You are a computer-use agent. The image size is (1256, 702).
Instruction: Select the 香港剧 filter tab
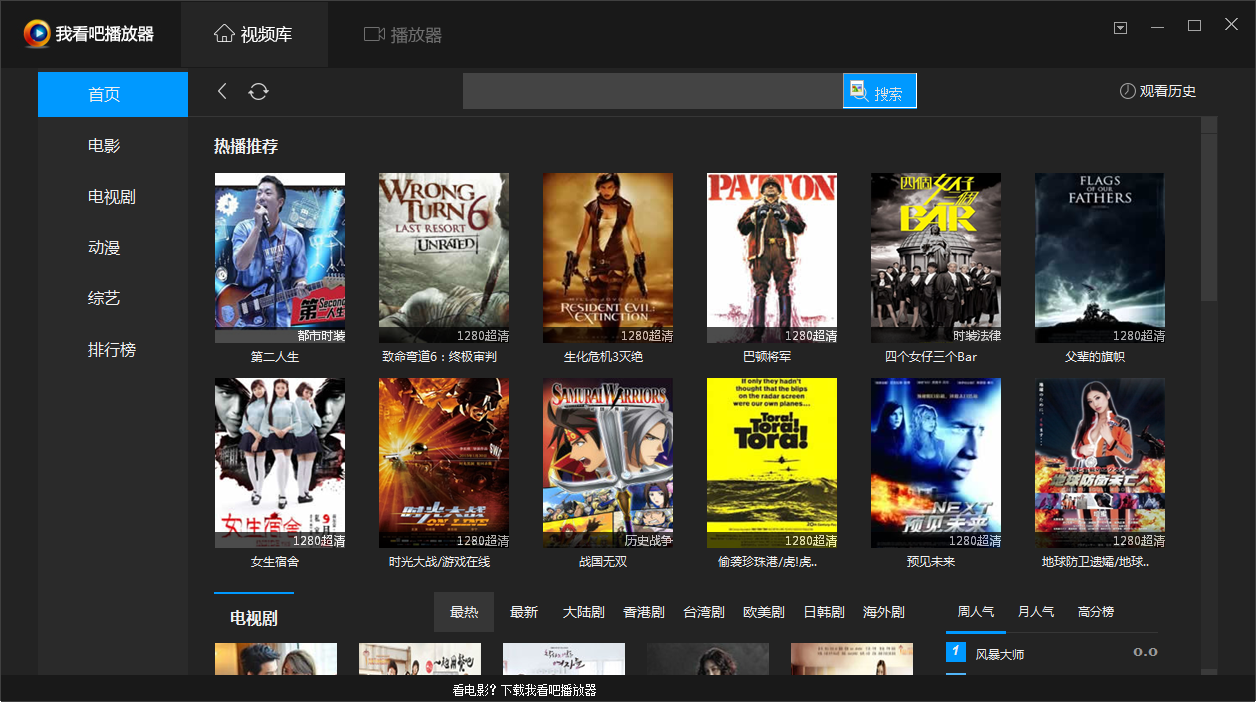click(644, 612)
